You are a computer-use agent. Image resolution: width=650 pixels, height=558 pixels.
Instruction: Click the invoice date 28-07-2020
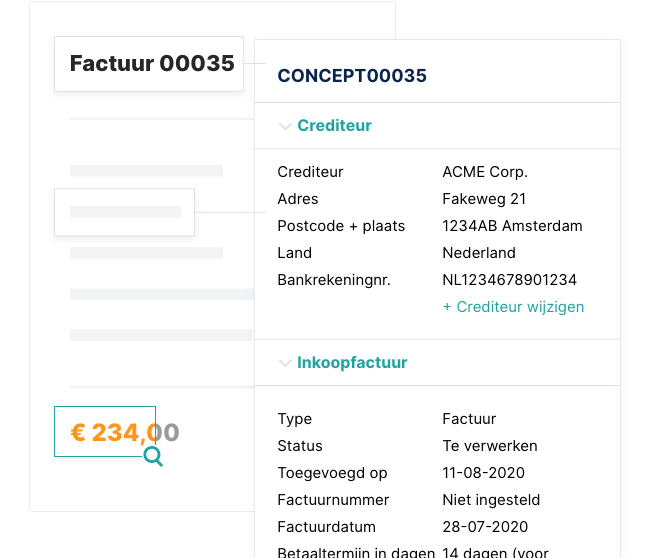click(x=484, y=527)
